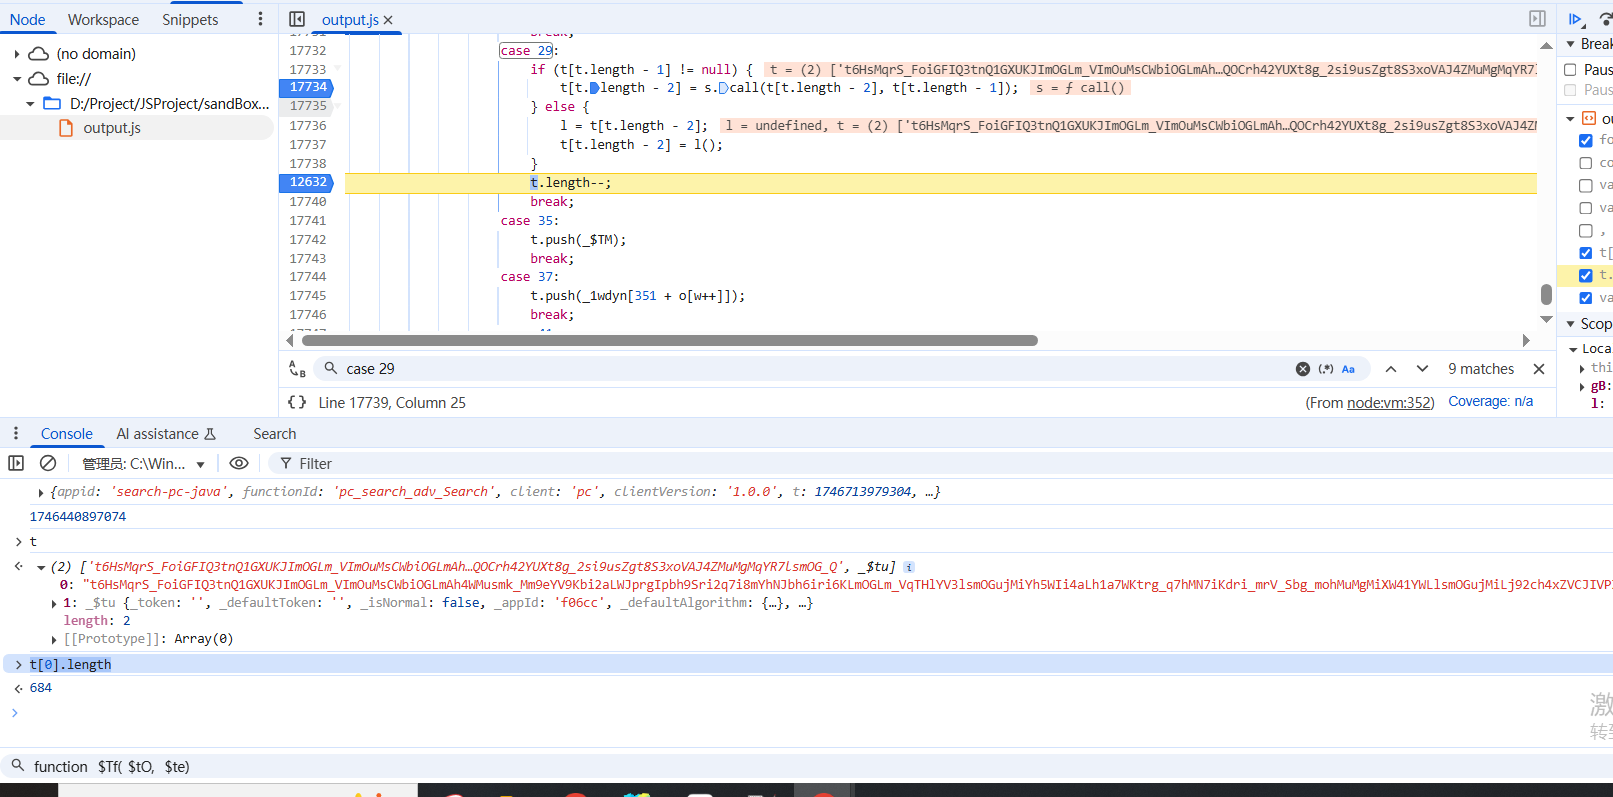This screenshot has height=797, width=1613.
Task: Create a live expression with eye icon
Action: (x=239, y=463)
